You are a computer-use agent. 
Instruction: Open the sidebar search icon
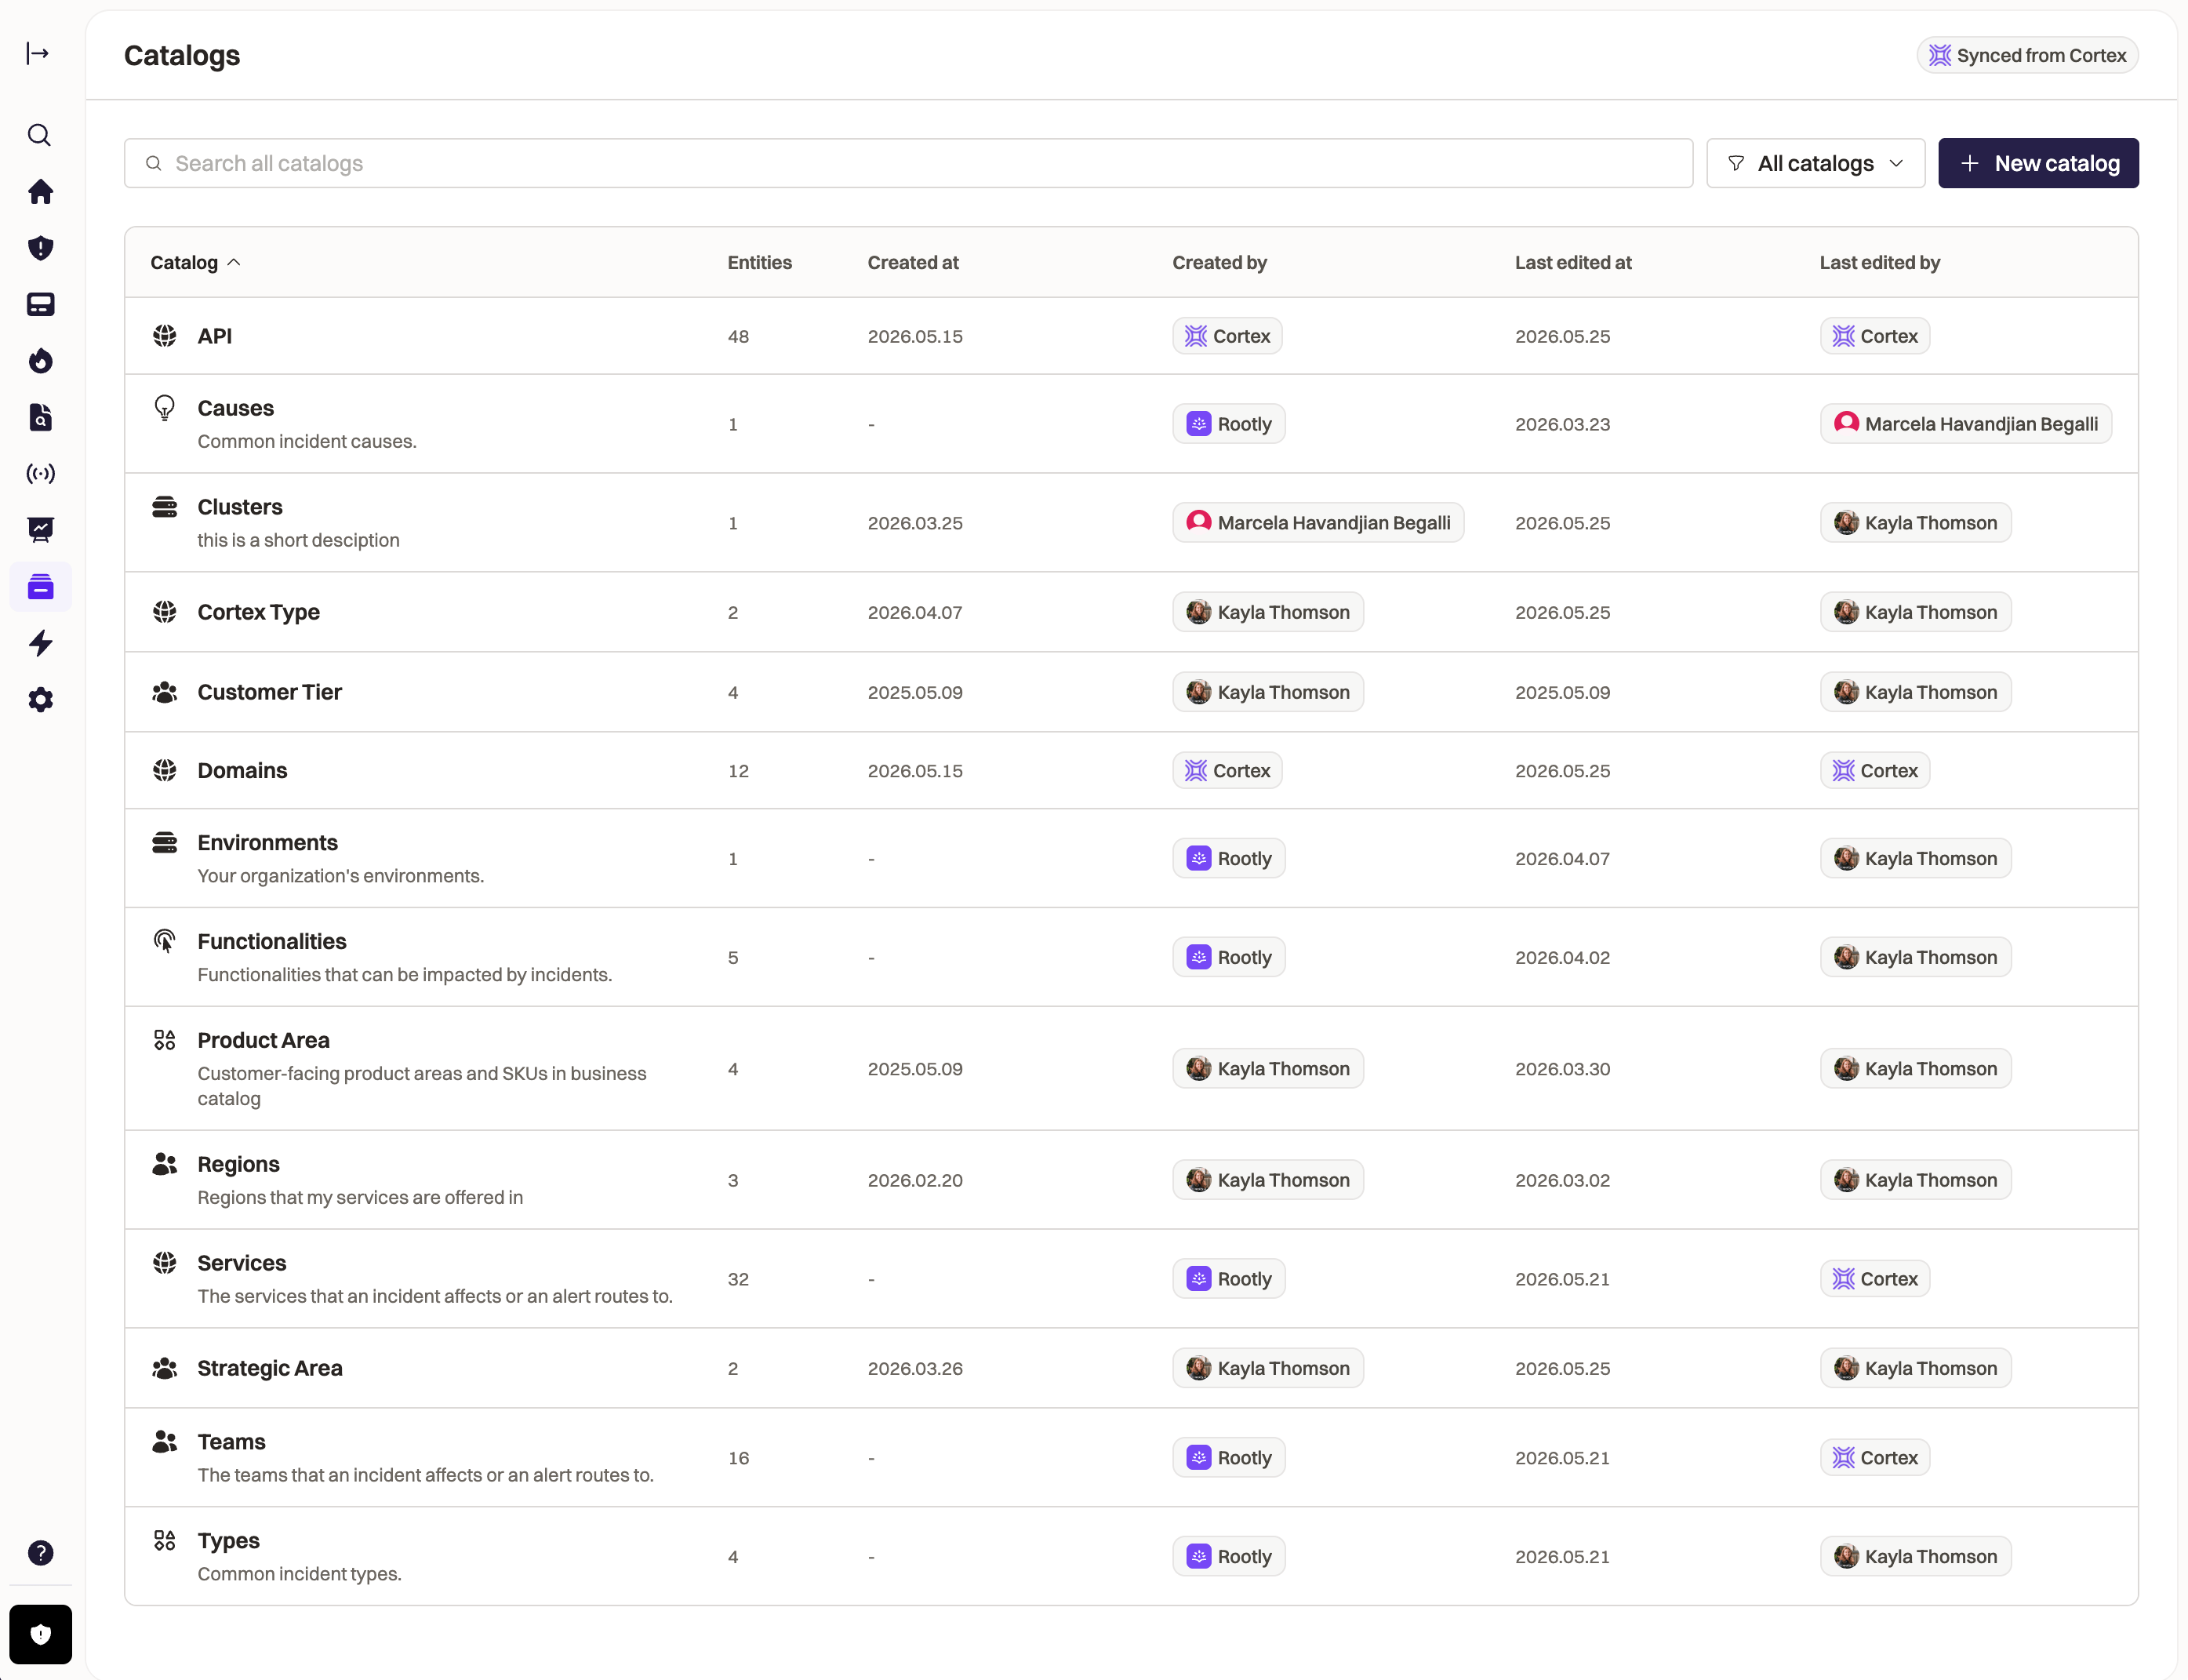(x=39, y=135)
